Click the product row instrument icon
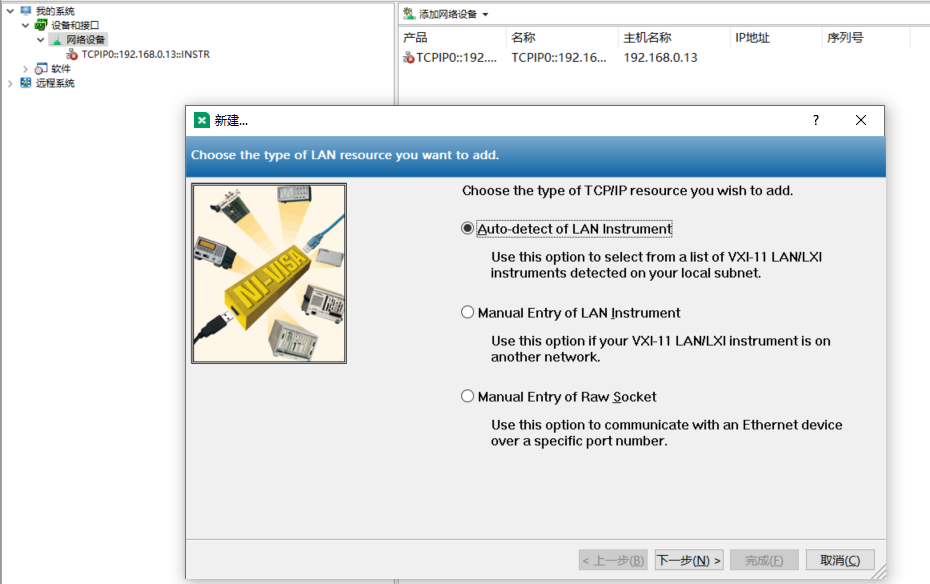Screen dimensions: 930x584 click(409, 58)
